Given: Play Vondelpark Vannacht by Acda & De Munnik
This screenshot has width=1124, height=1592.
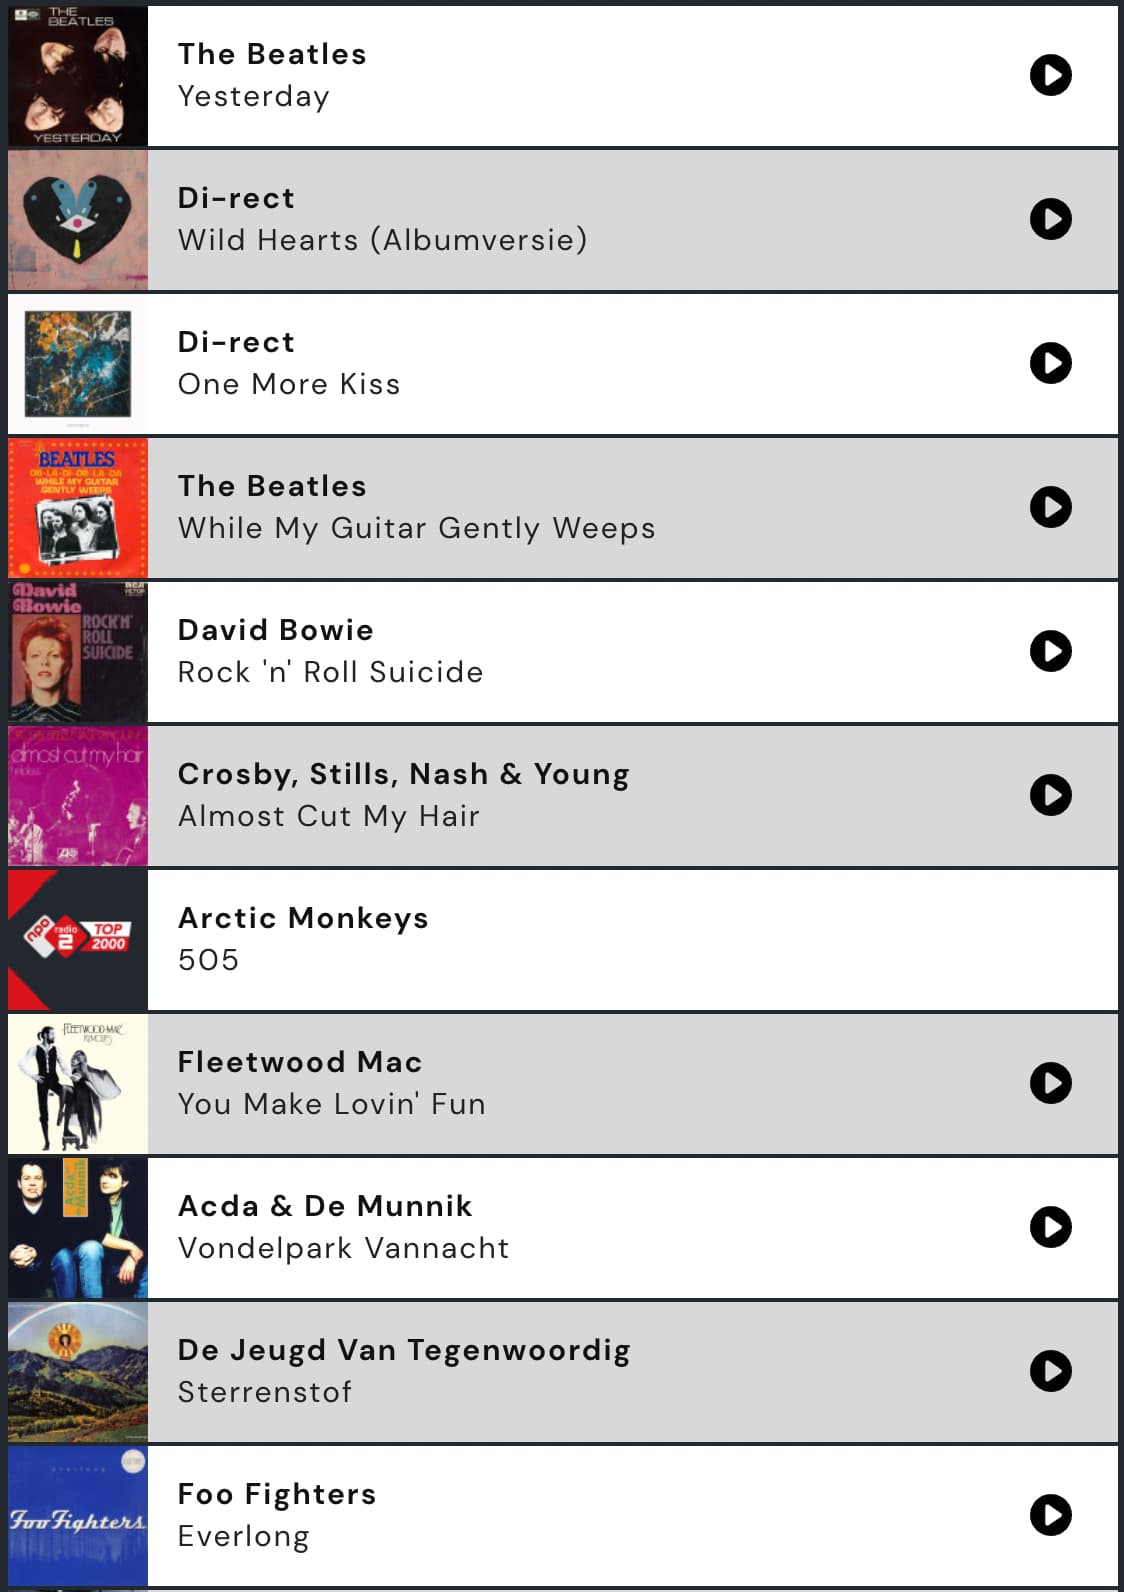Looking at the screenshot, I should point(1050,1227).
